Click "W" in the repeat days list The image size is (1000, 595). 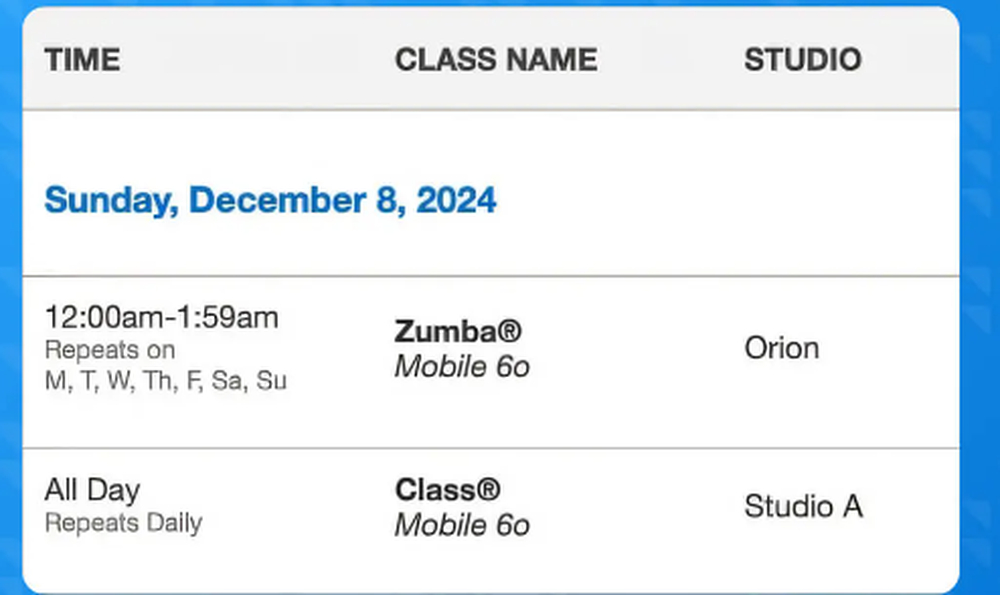[120, 381]
